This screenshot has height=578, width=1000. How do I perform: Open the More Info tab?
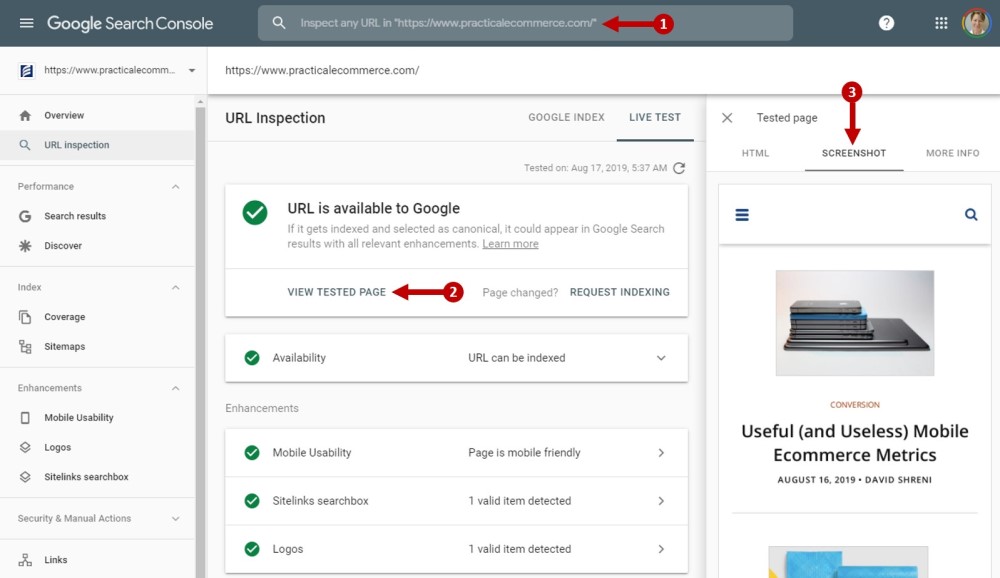coord(953,153)
